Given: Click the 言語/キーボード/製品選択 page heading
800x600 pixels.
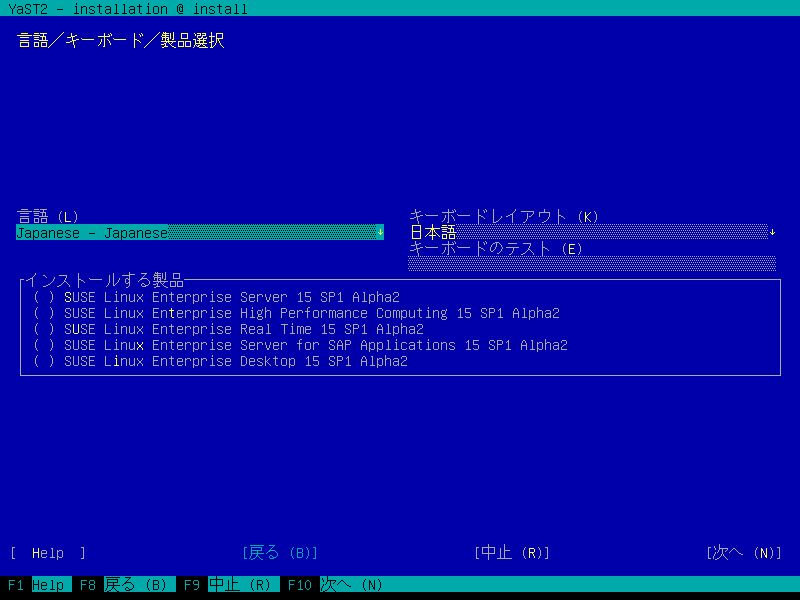Looking at the screenshot, I should 120,41.
